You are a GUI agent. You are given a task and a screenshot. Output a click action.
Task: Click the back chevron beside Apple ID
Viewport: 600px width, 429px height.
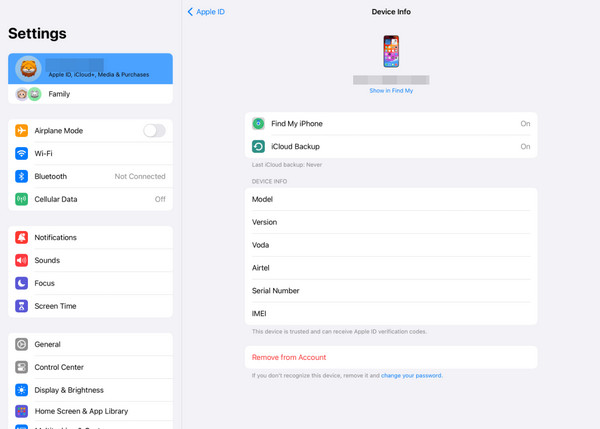tap(190, 12)
